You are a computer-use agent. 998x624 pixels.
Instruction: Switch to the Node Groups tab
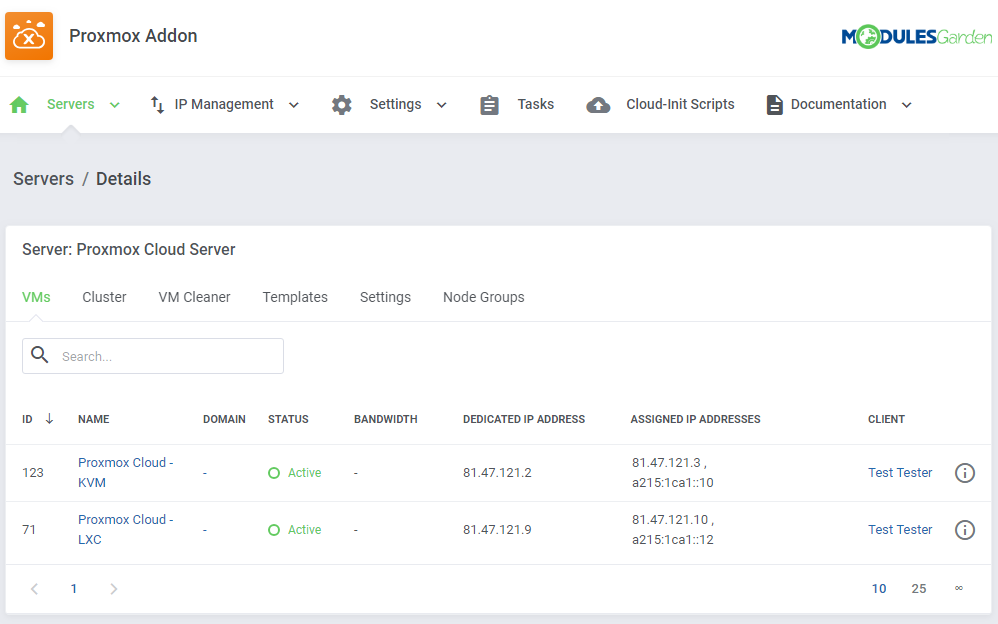coord(484,297)
